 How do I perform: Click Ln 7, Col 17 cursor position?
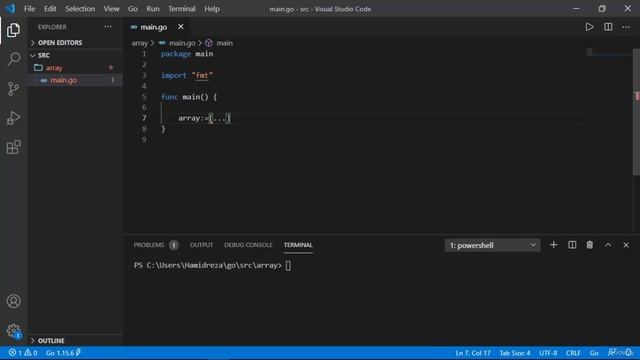point(473,353)
